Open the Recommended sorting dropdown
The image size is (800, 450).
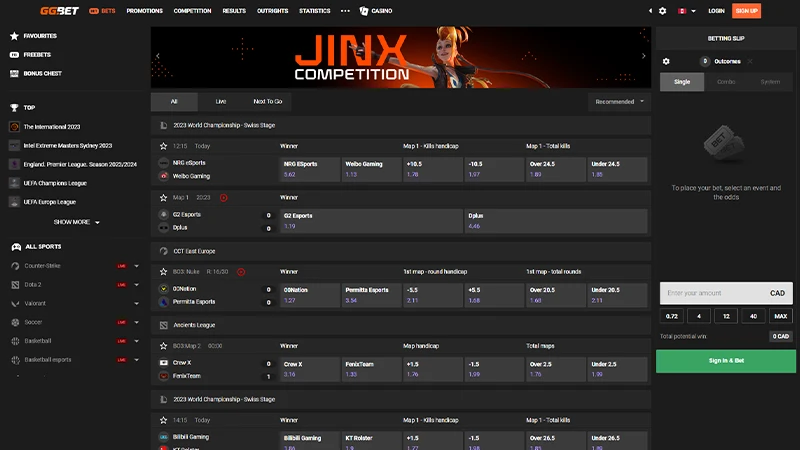coord(619,102)
